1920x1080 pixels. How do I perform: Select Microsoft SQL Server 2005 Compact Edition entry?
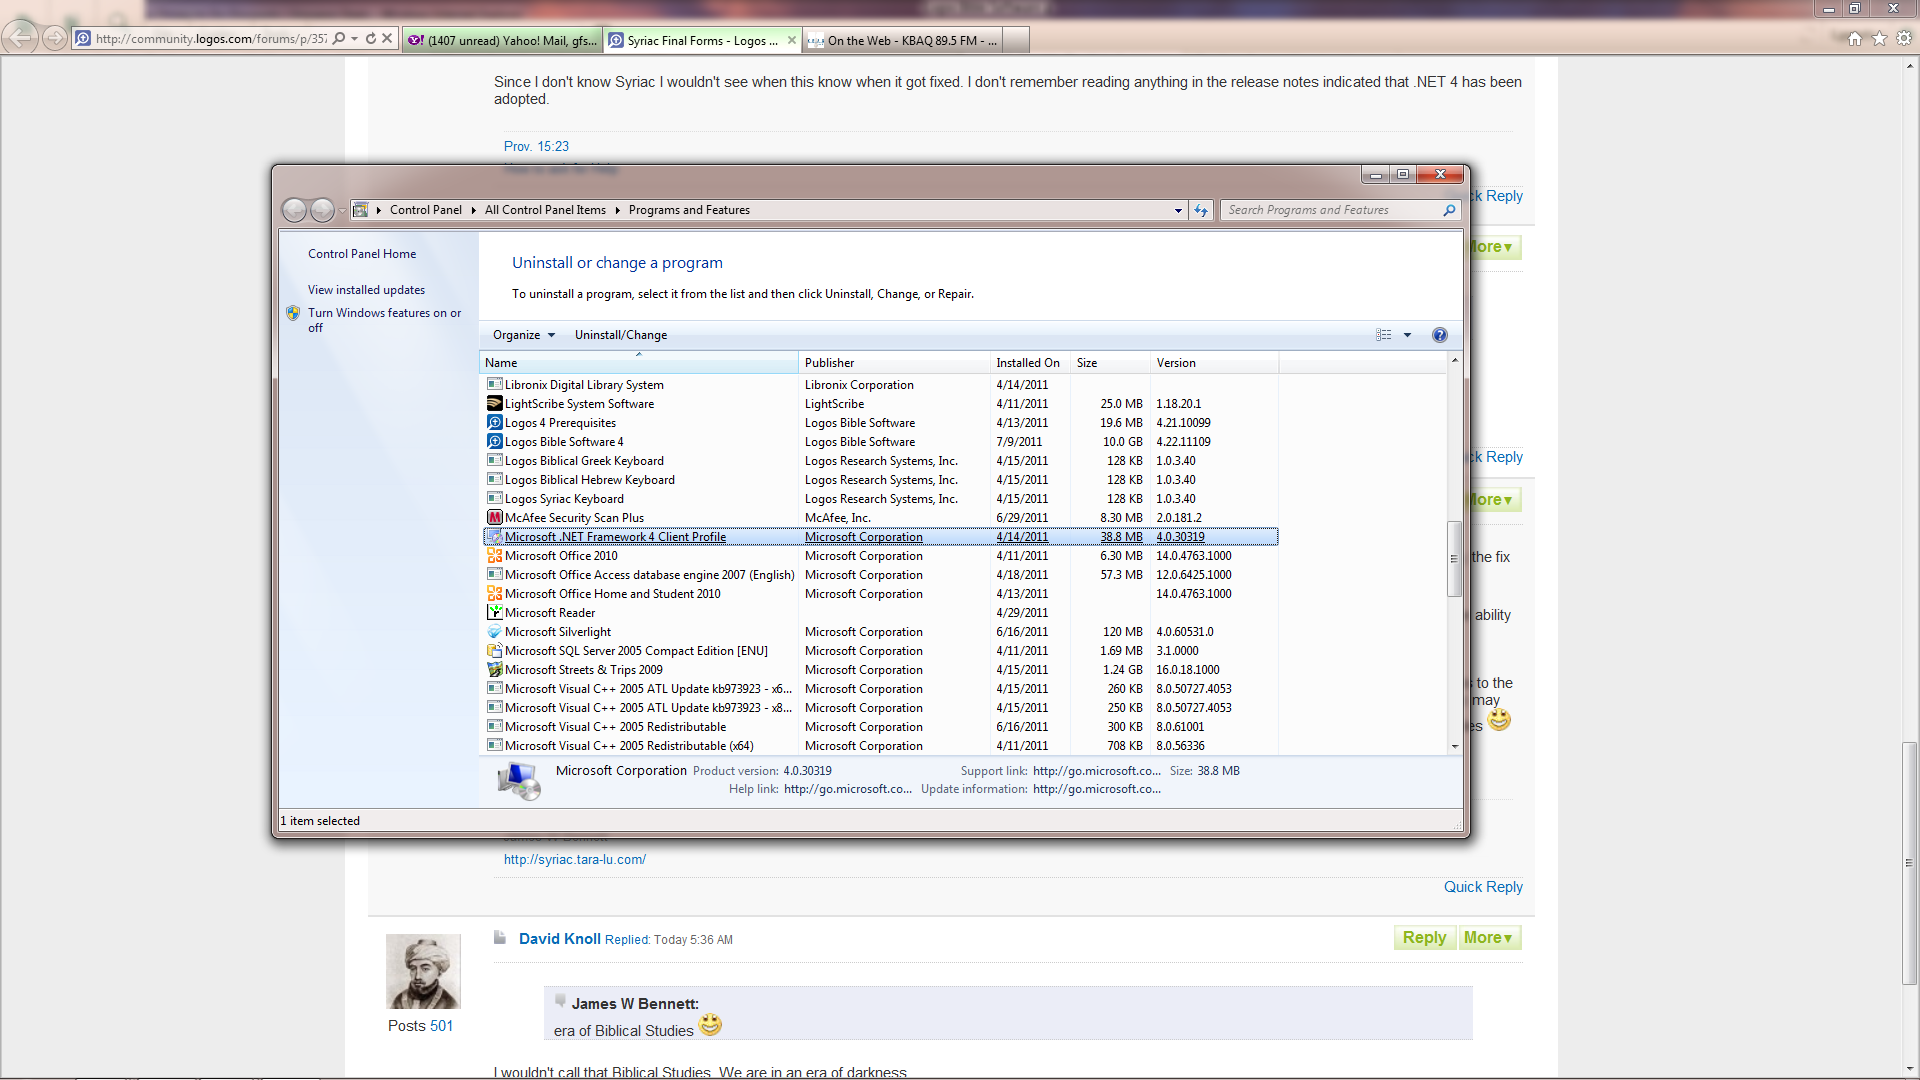click(x=880, y=650)
